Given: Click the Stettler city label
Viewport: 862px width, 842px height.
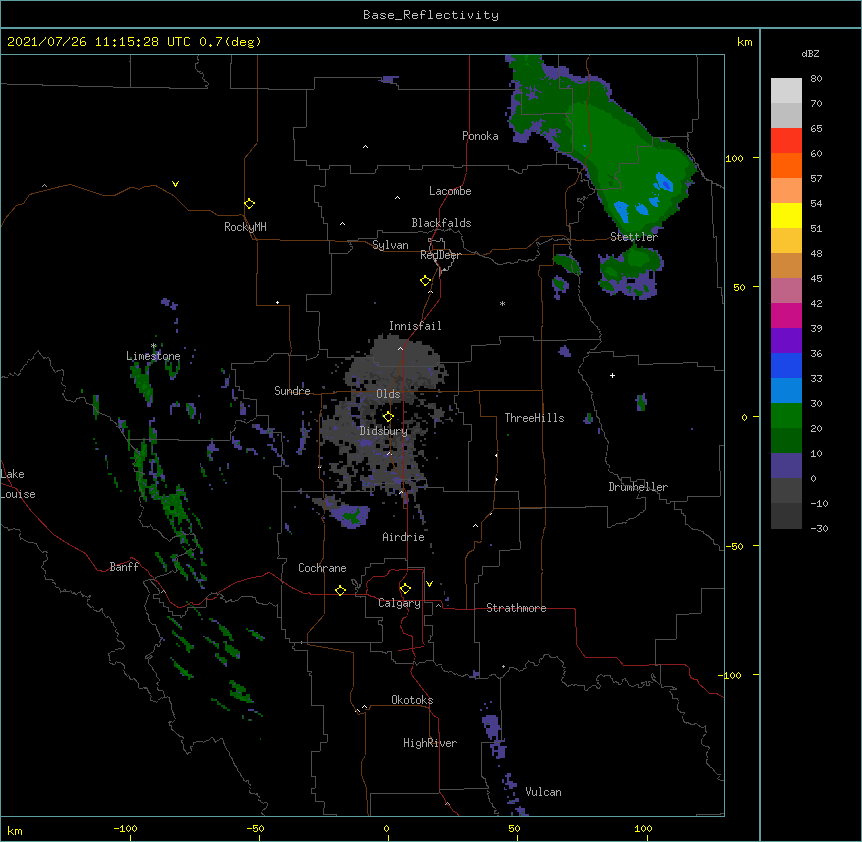Looking at the screenshot, I should click(633, 237).
